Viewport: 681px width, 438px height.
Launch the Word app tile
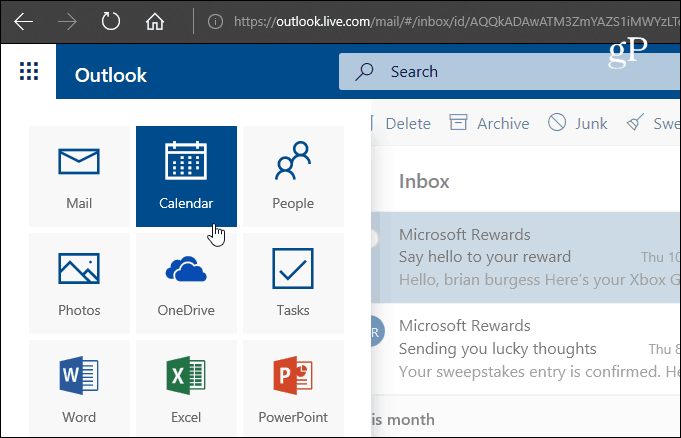click(x=79, y=388)
